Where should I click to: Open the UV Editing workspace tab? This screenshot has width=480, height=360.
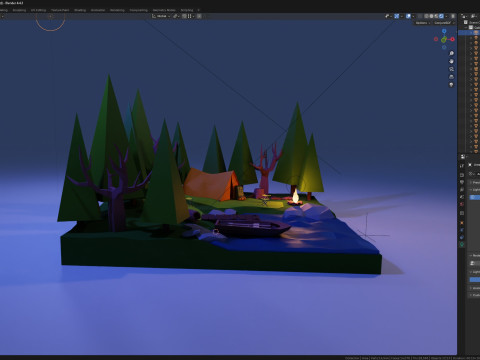tap(38, 10)
